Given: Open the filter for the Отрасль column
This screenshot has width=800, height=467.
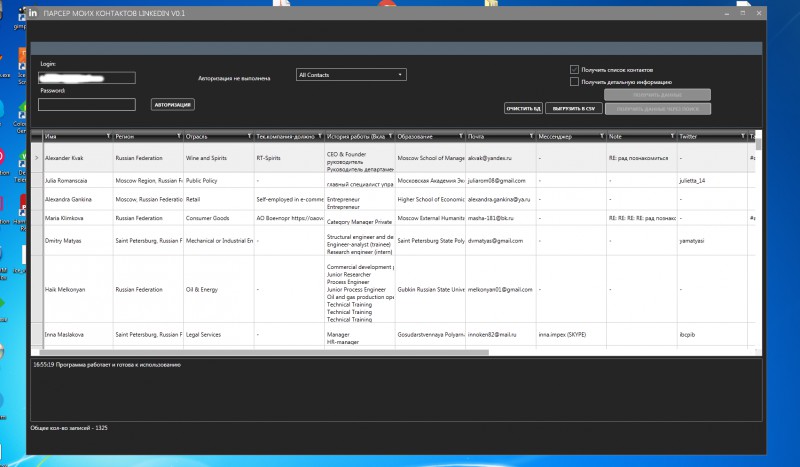Looking at the screenshot, I should tap(249, 136).
